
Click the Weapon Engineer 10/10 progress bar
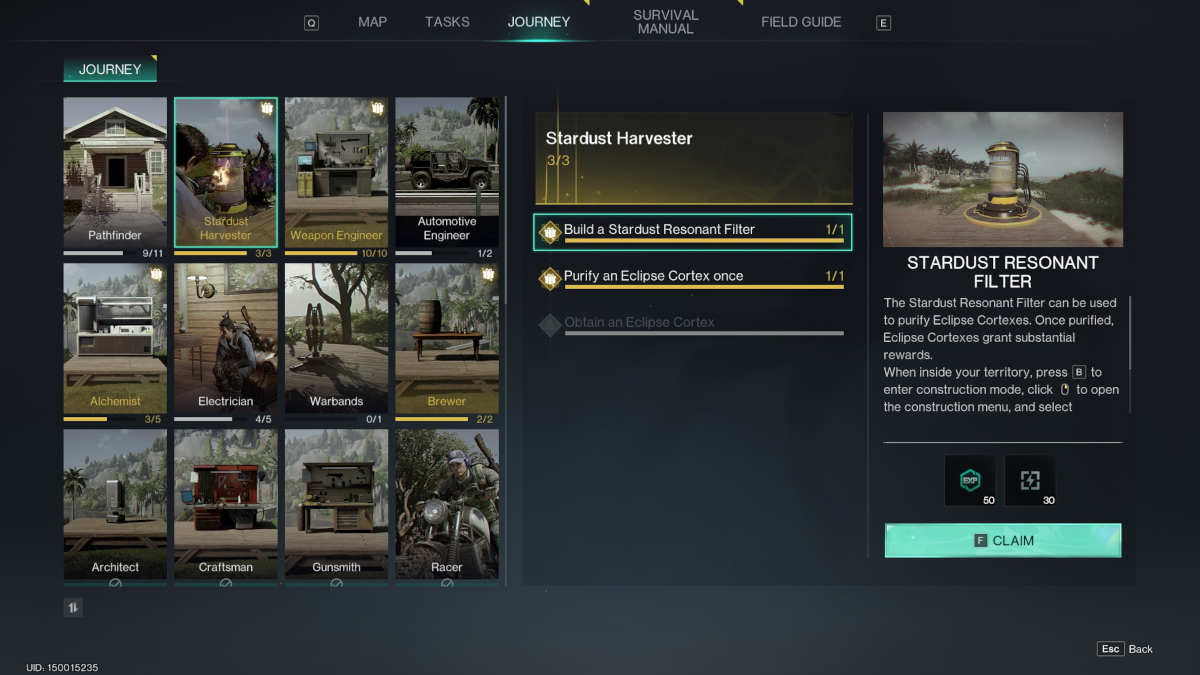321,254
